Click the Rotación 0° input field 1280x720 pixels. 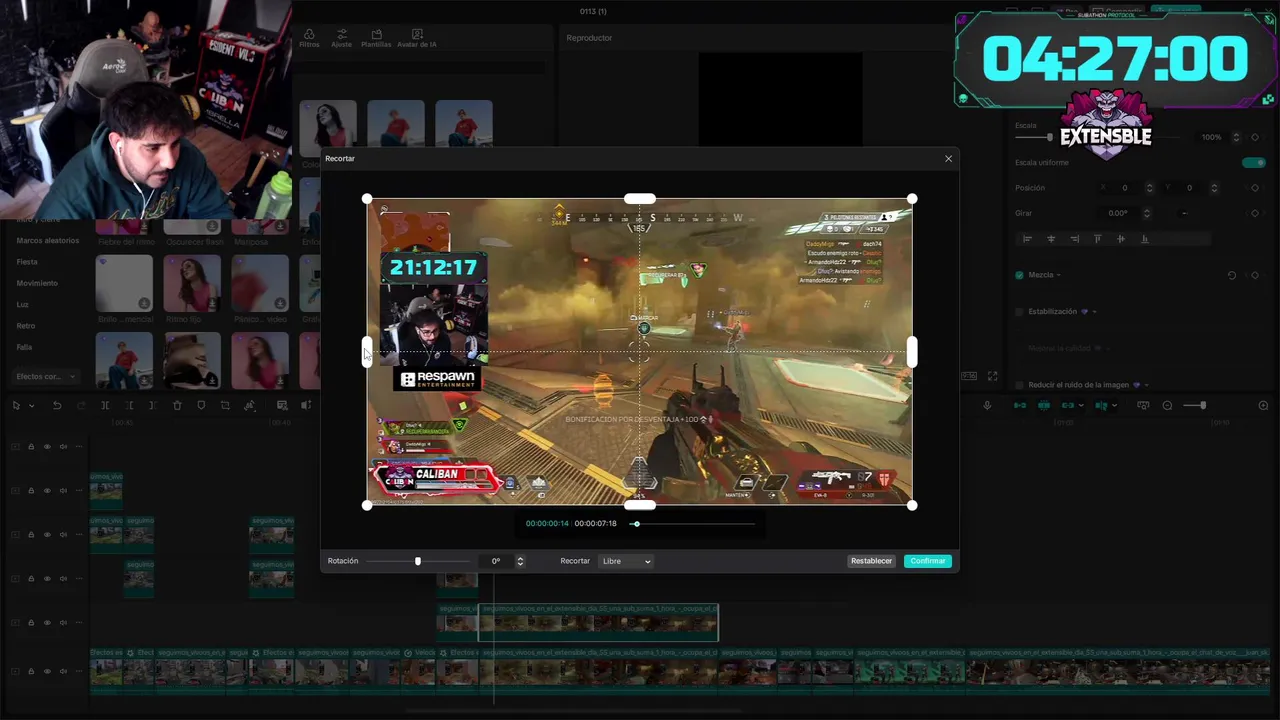click(x=496, y=561)
